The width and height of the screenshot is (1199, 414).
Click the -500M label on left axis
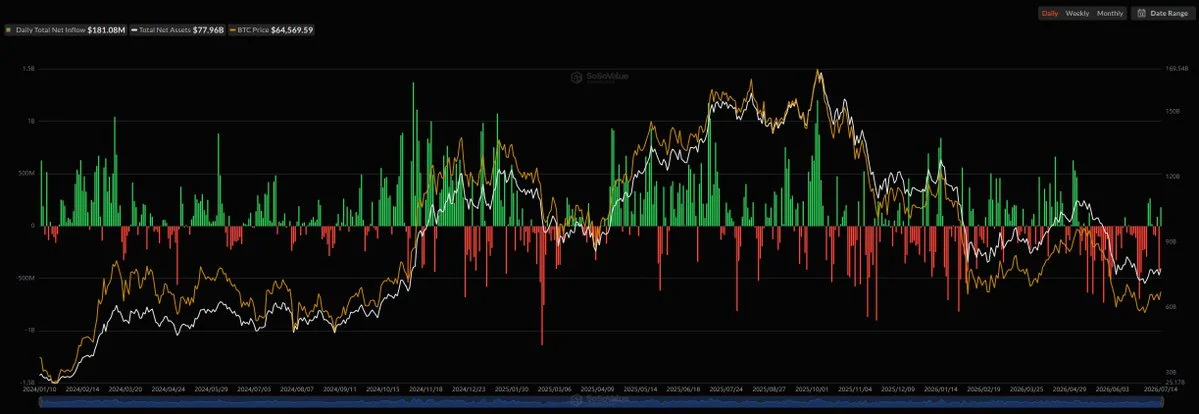point(26,278)
